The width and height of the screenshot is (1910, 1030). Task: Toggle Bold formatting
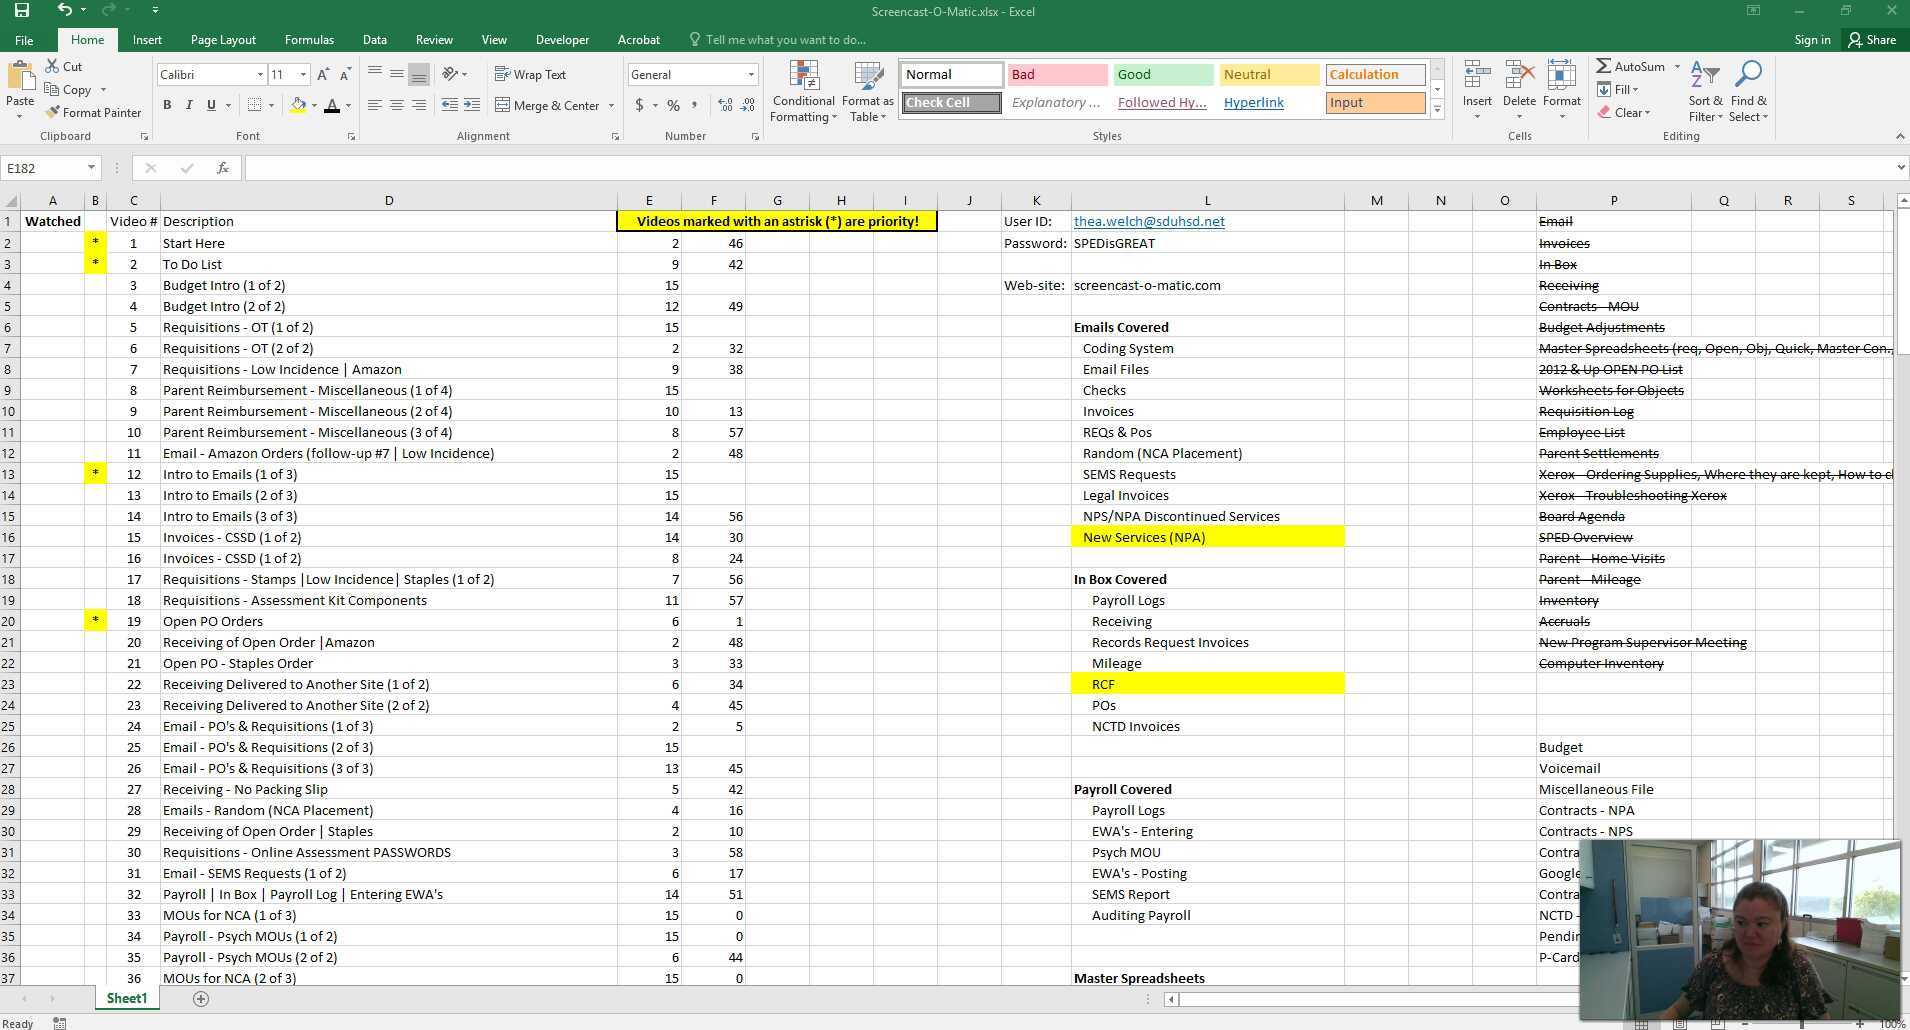click(167, 105)
